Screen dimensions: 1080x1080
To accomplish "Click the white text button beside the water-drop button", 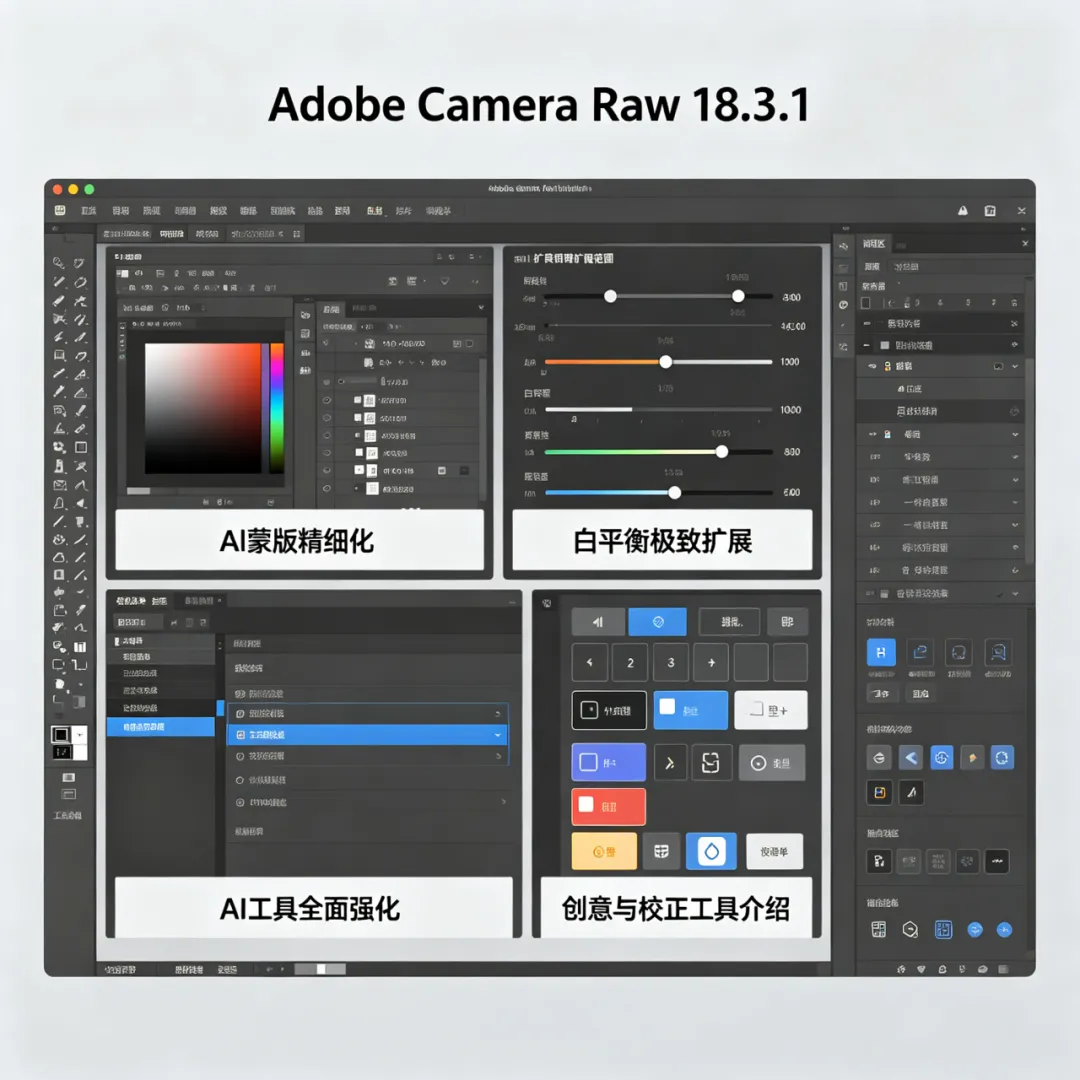I will tap(774, 851).
